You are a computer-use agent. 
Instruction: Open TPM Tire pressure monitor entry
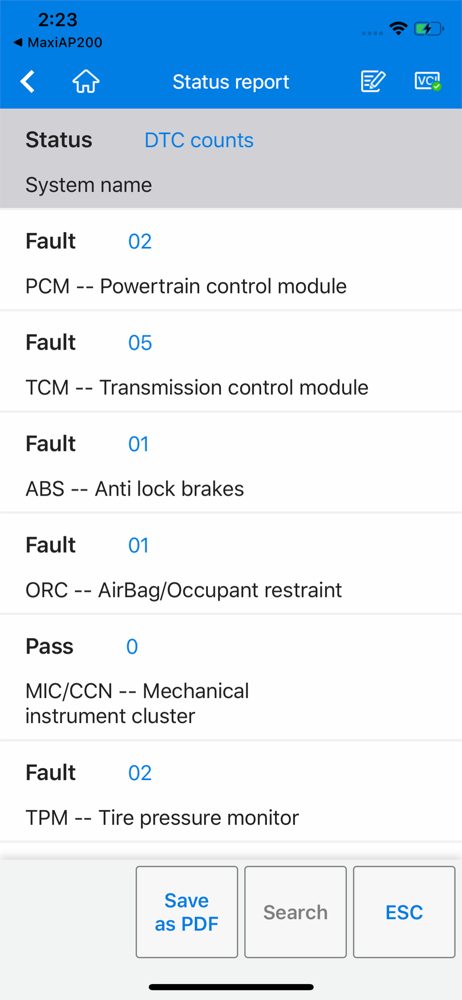click(x=231, y=791)
